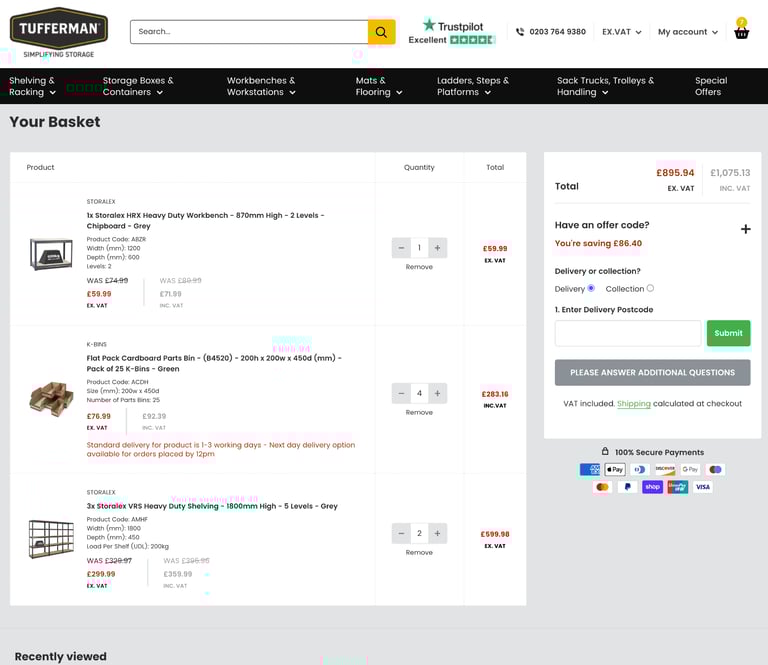Increase quantity of VRS Heavy Duty Shelving
The height and width of the screenshot is (665, 768).
point(437,533)
